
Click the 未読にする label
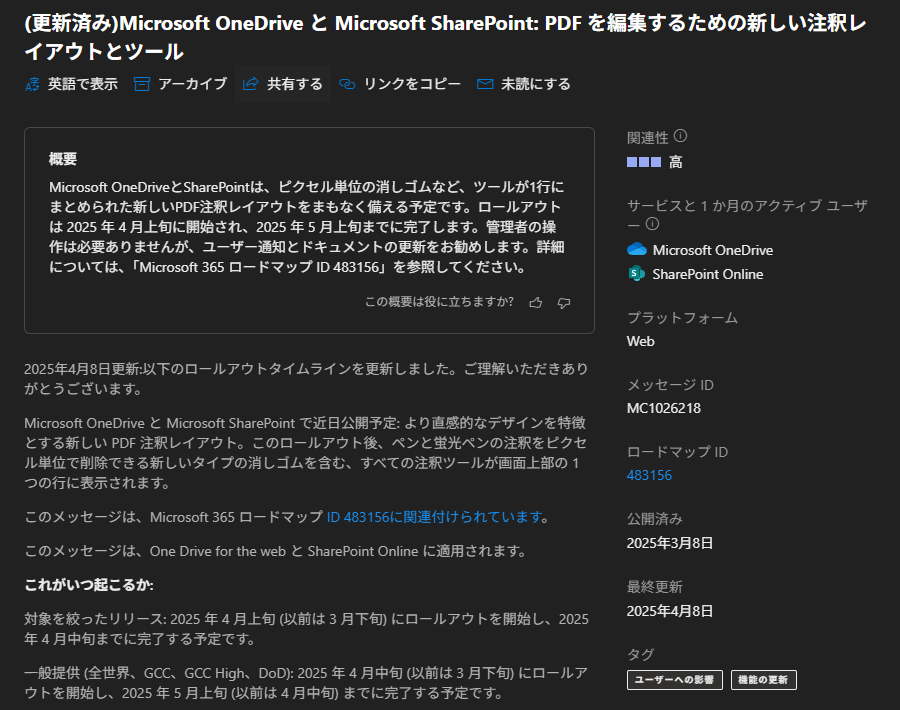point(536,84)
